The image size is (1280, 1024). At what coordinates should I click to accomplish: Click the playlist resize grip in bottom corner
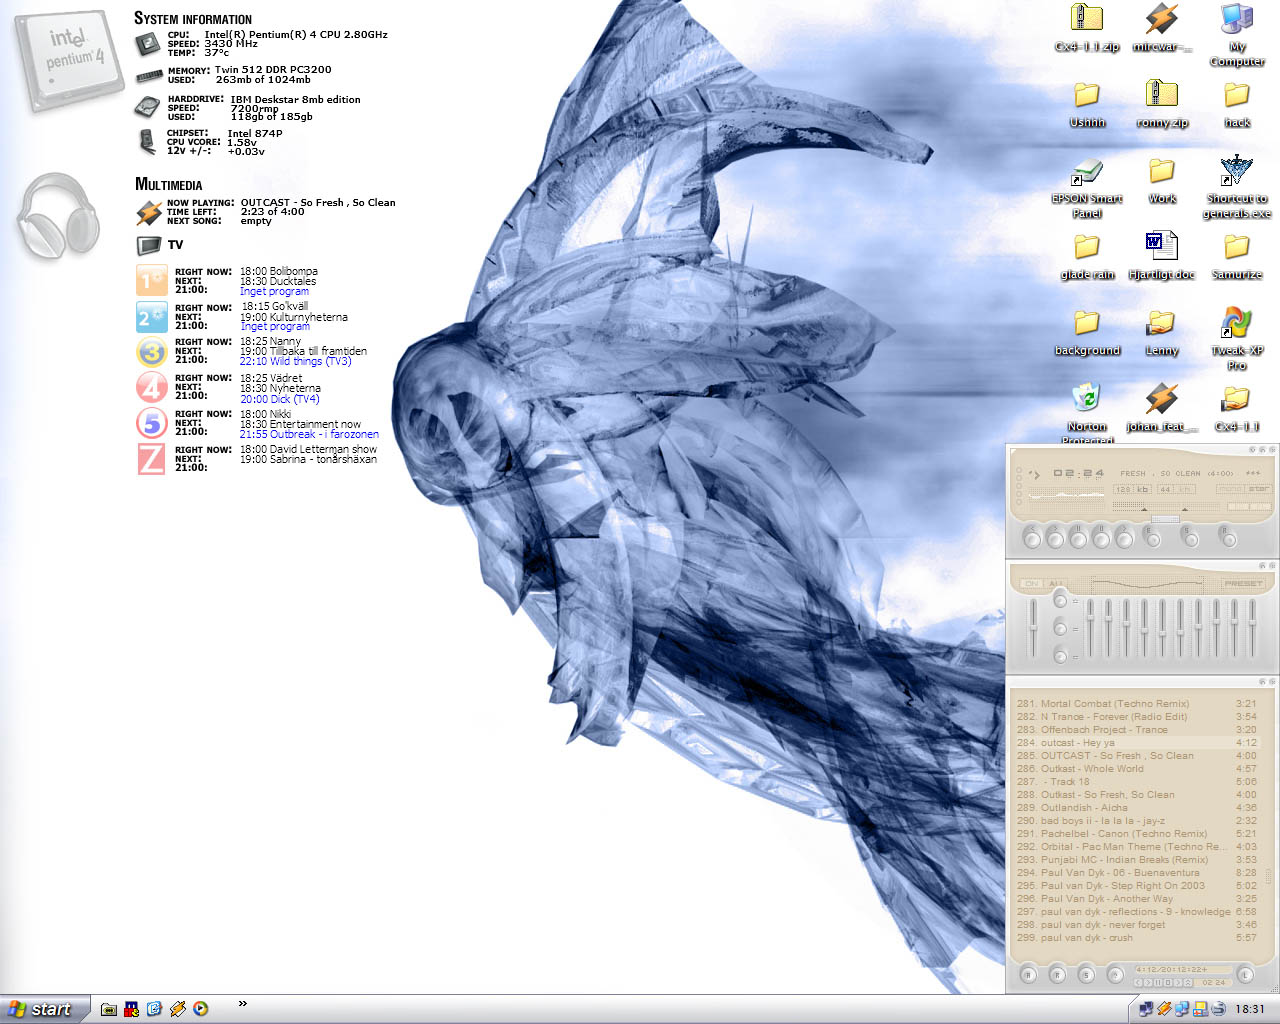(x=1275, y=989)
